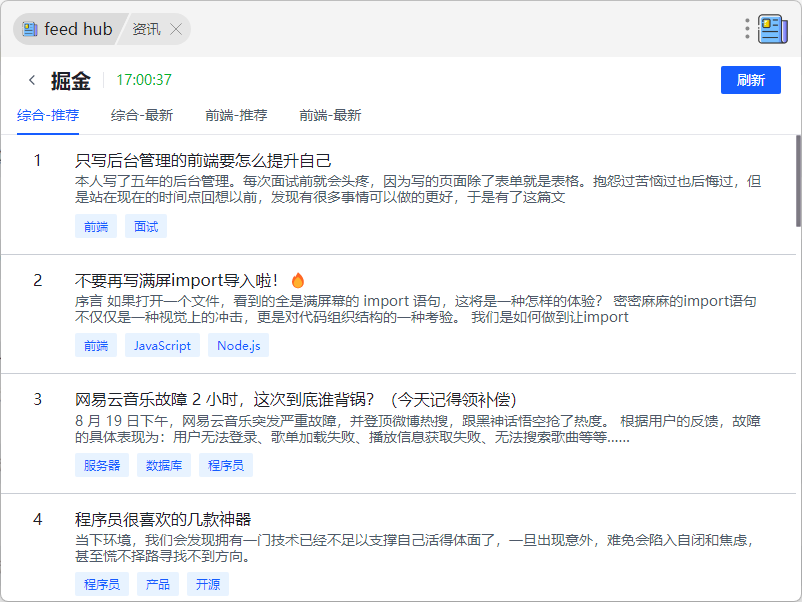Viewport: 802px width, 602px height.
Task: Click the vertical scrollbar thumb on right
Action: (798, 181)
